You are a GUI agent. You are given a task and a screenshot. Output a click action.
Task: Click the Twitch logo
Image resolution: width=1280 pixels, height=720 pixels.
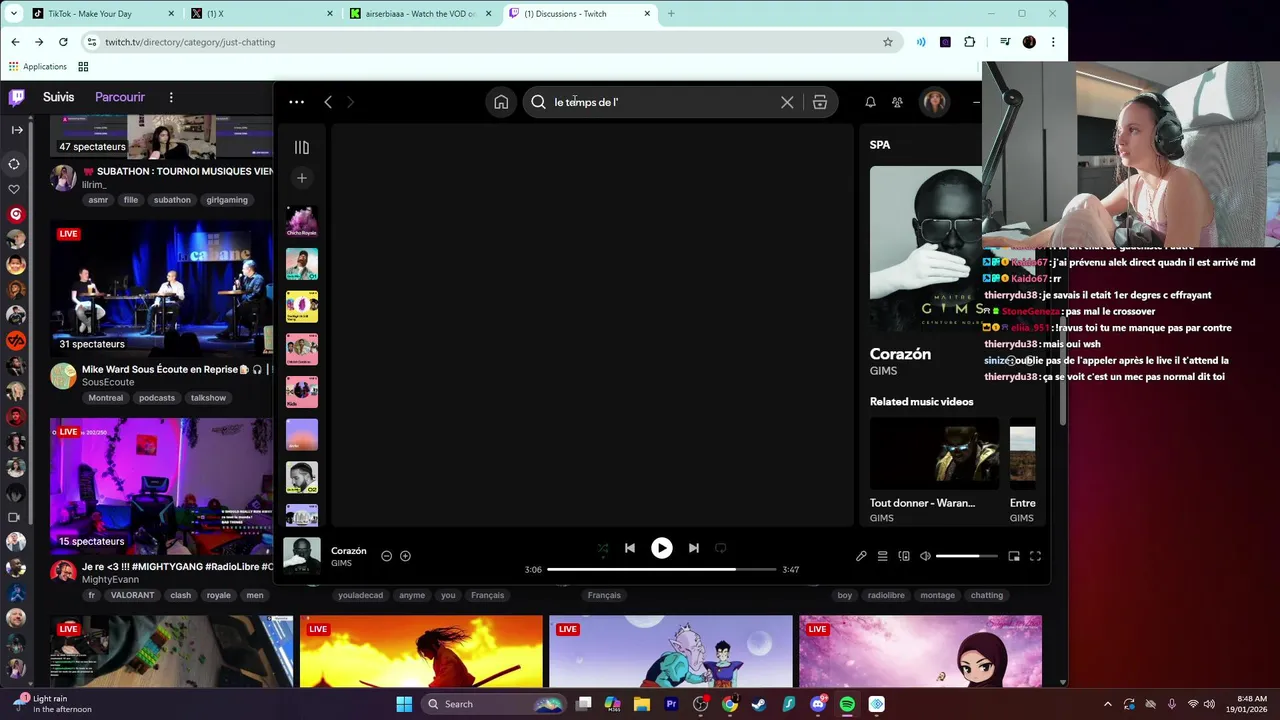click(16, 97)
